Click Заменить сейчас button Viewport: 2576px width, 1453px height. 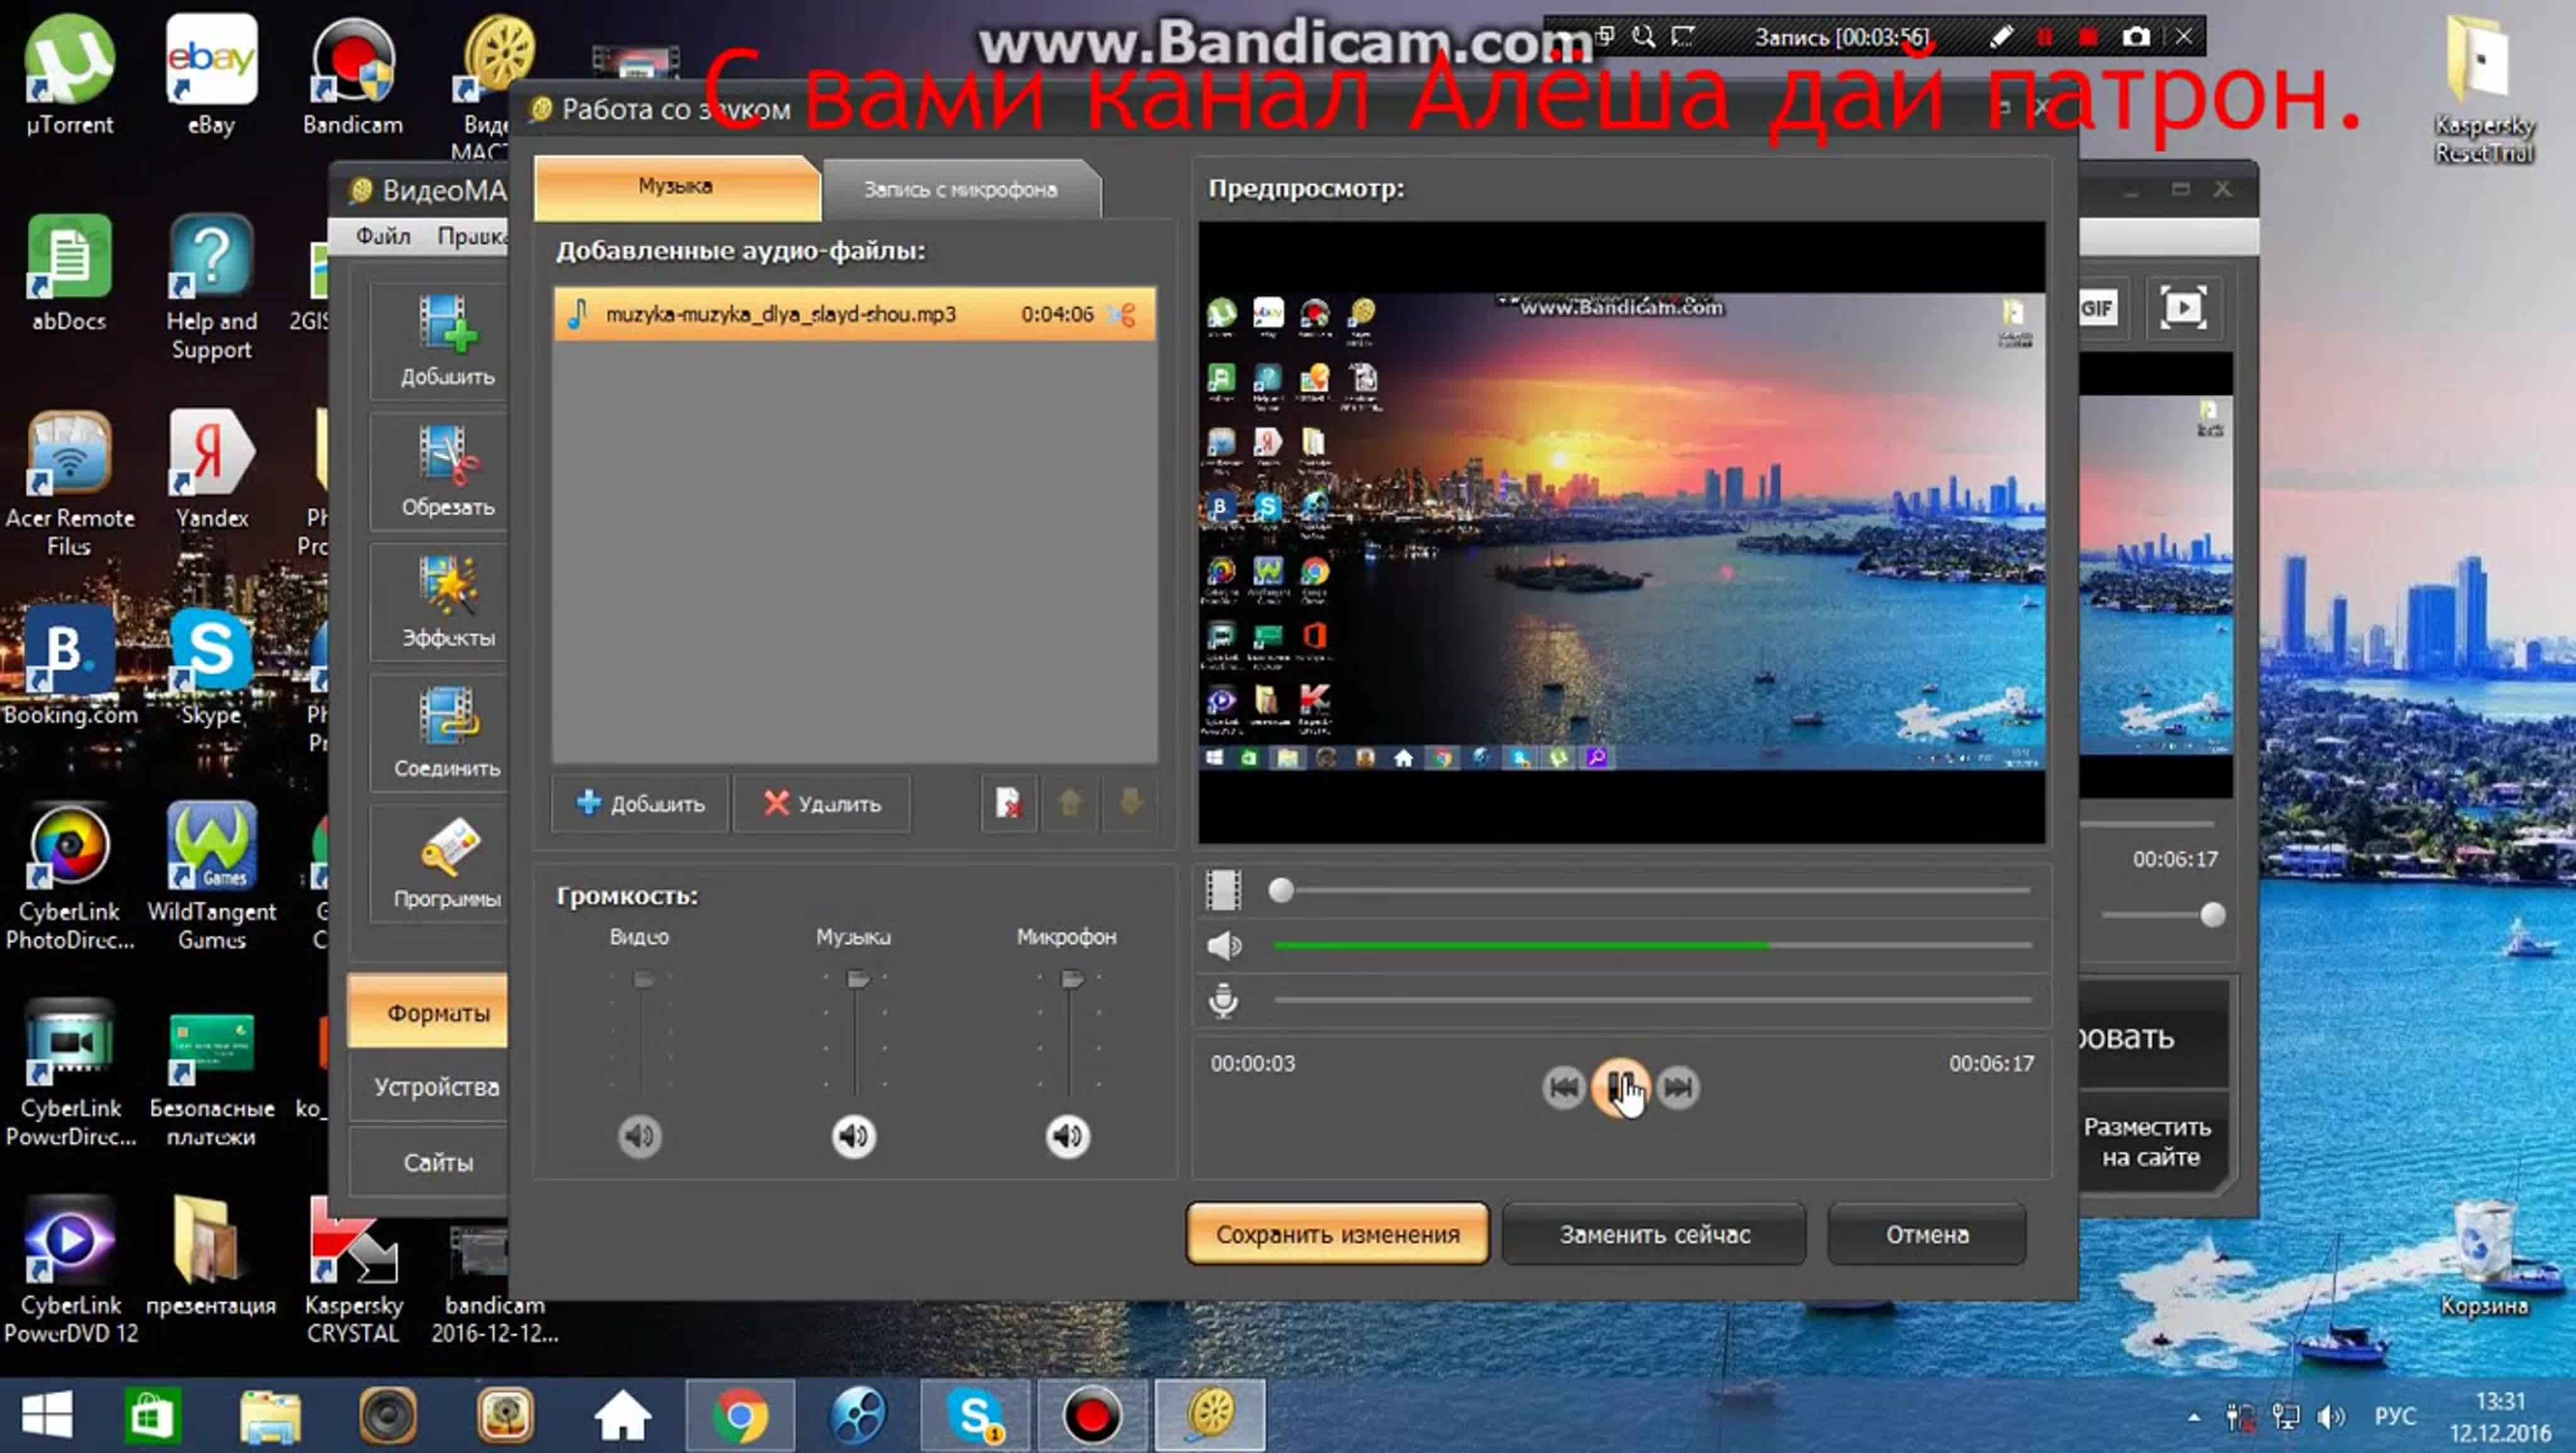coord(1655,1235)
